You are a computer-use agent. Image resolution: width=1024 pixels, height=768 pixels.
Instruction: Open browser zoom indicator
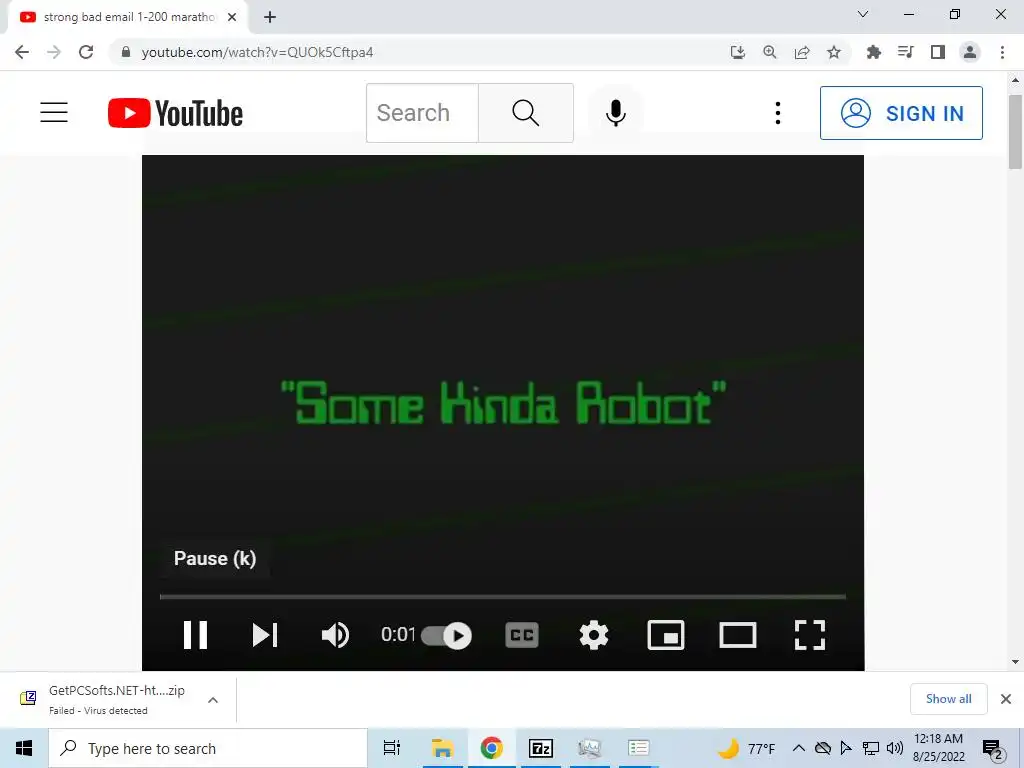click(770, 52)
